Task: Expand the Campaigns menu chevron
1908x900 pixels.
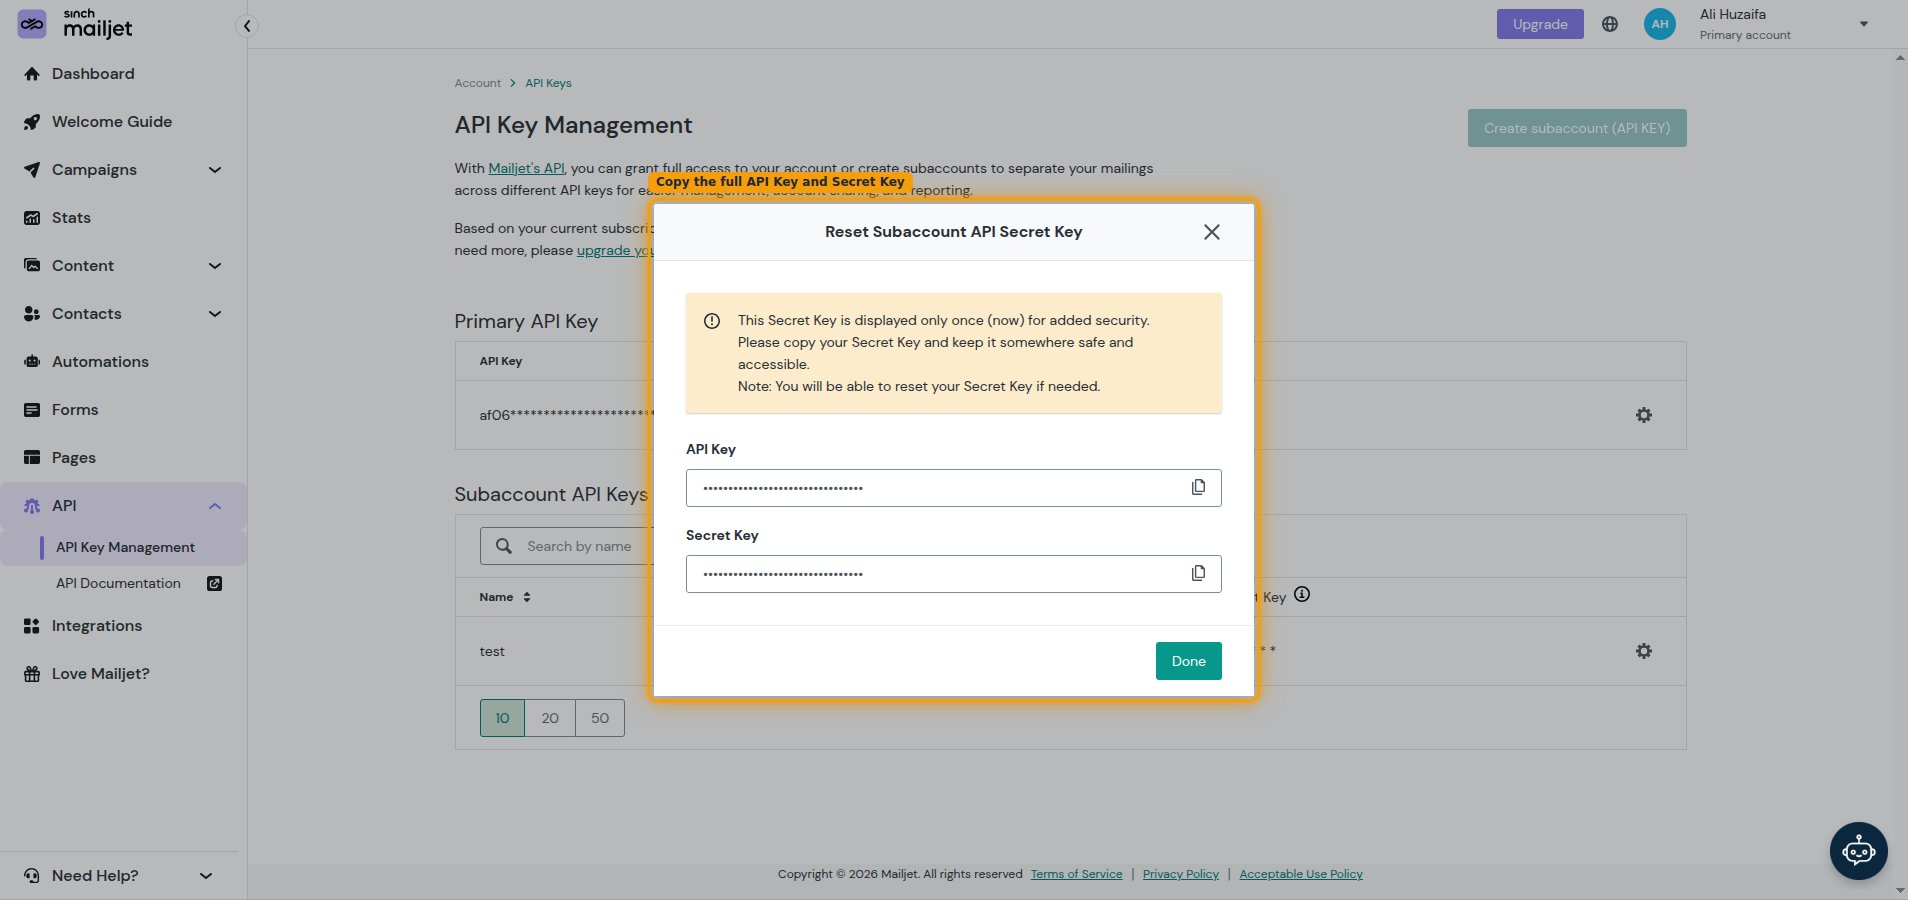Action: point(214,170)
